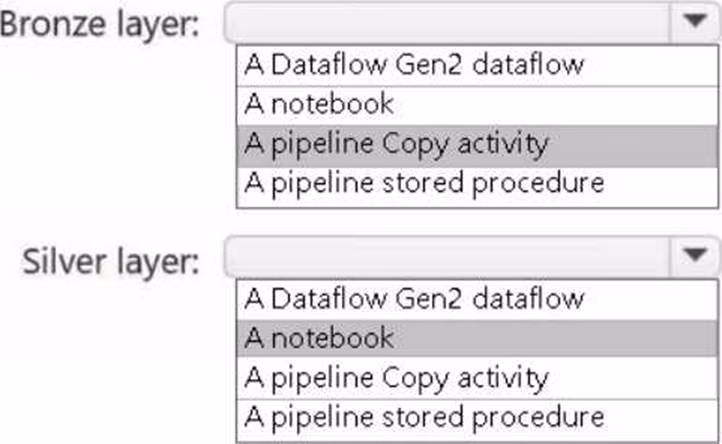Viewport: 722px width, 444px height.
Task: Select 'A pipeline stored procedure' for Bronze layer
Action: coord(425,184)
